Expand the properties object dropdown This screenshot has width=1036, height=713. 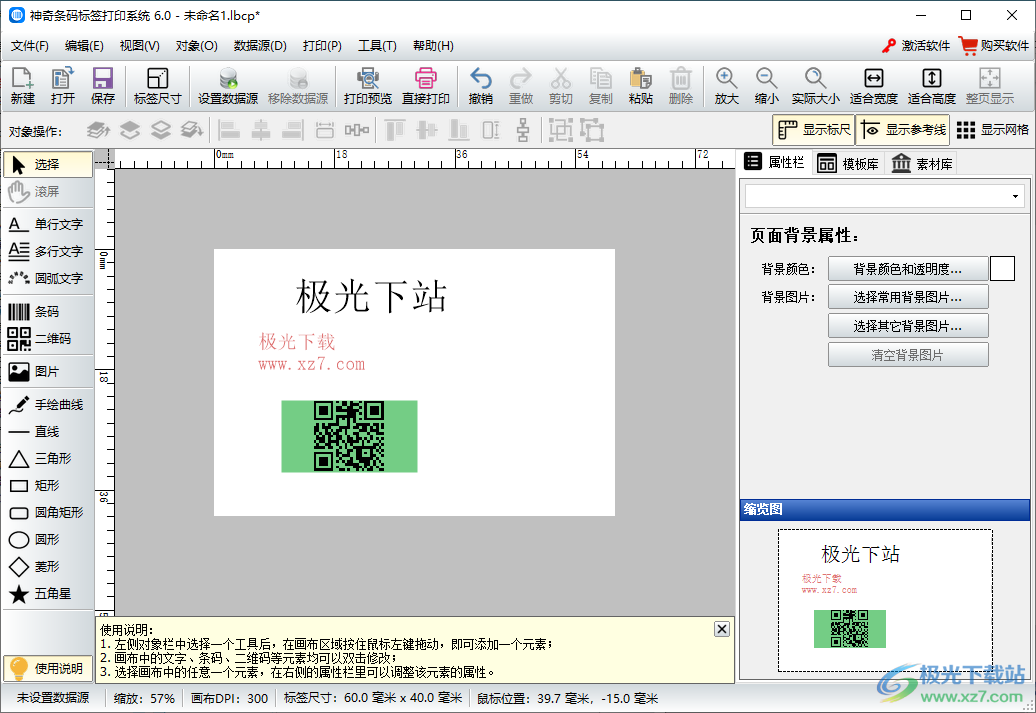1015,196
